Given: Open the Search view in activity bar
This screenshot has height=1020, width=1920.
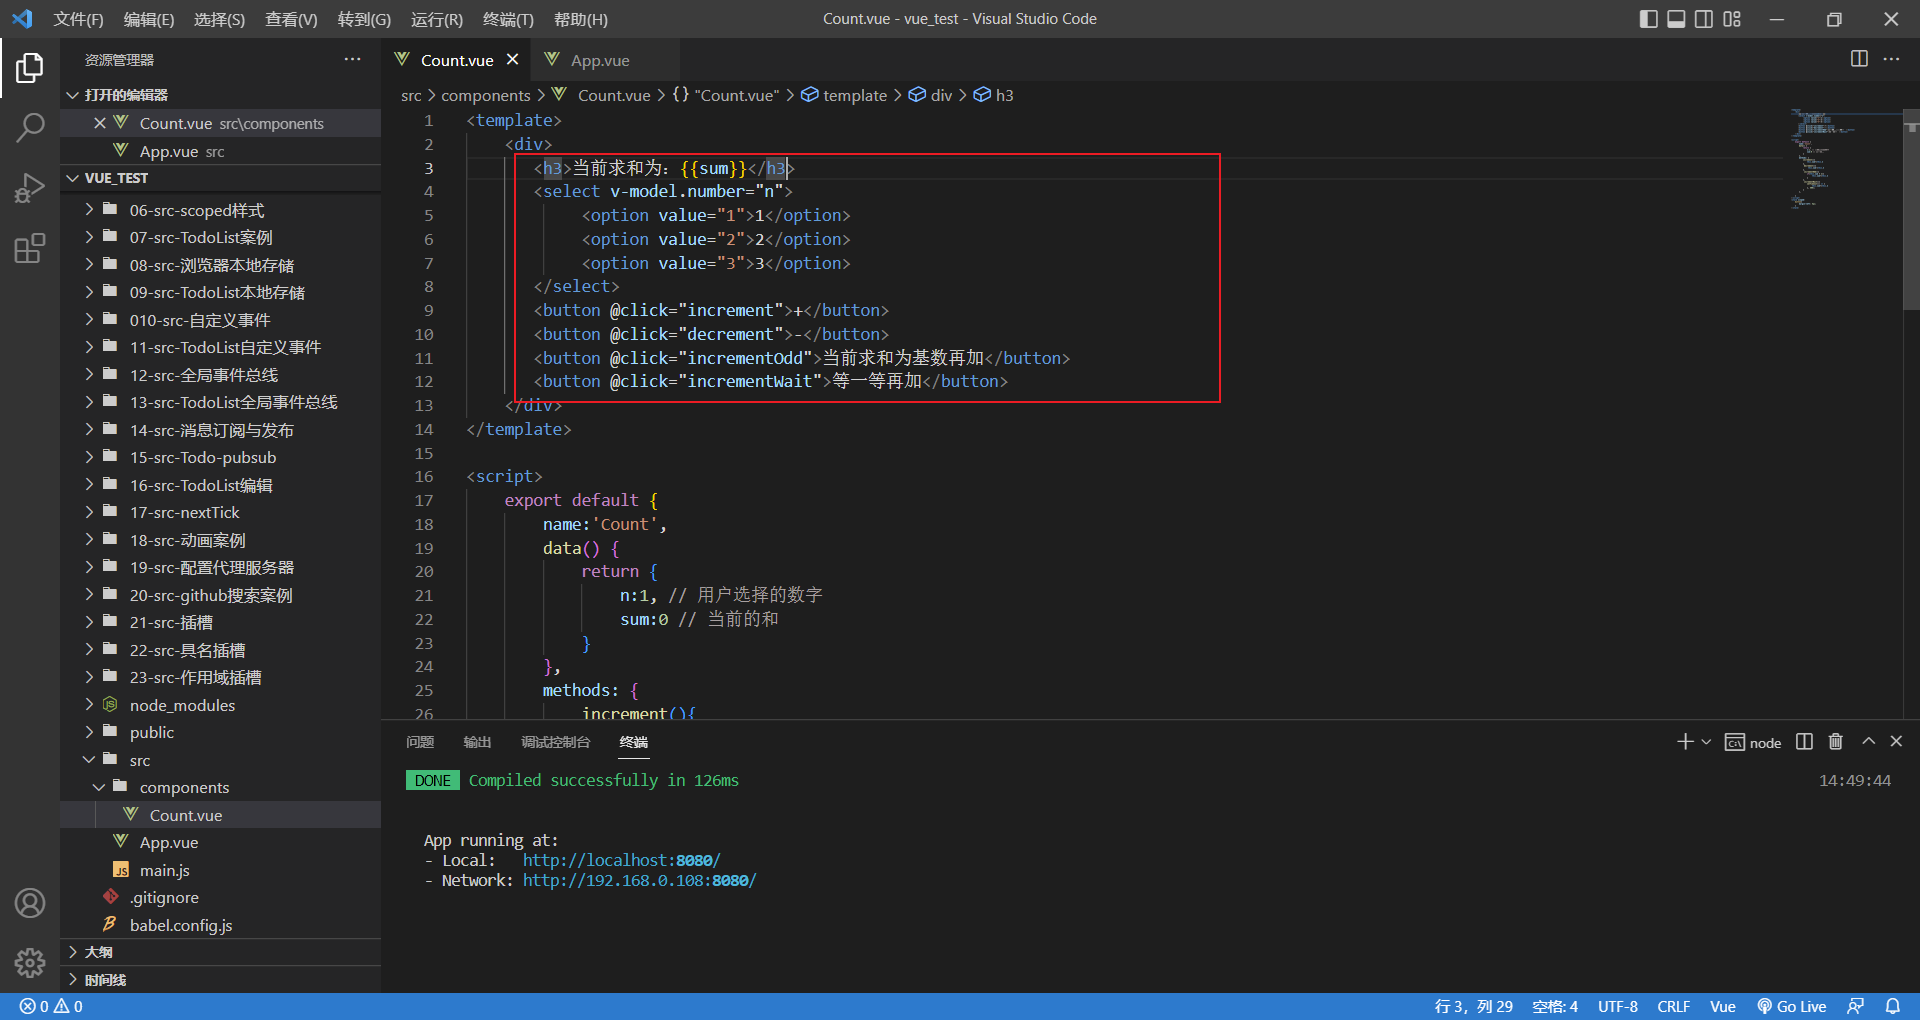Looking at the screenshot, I should (30, 127).
